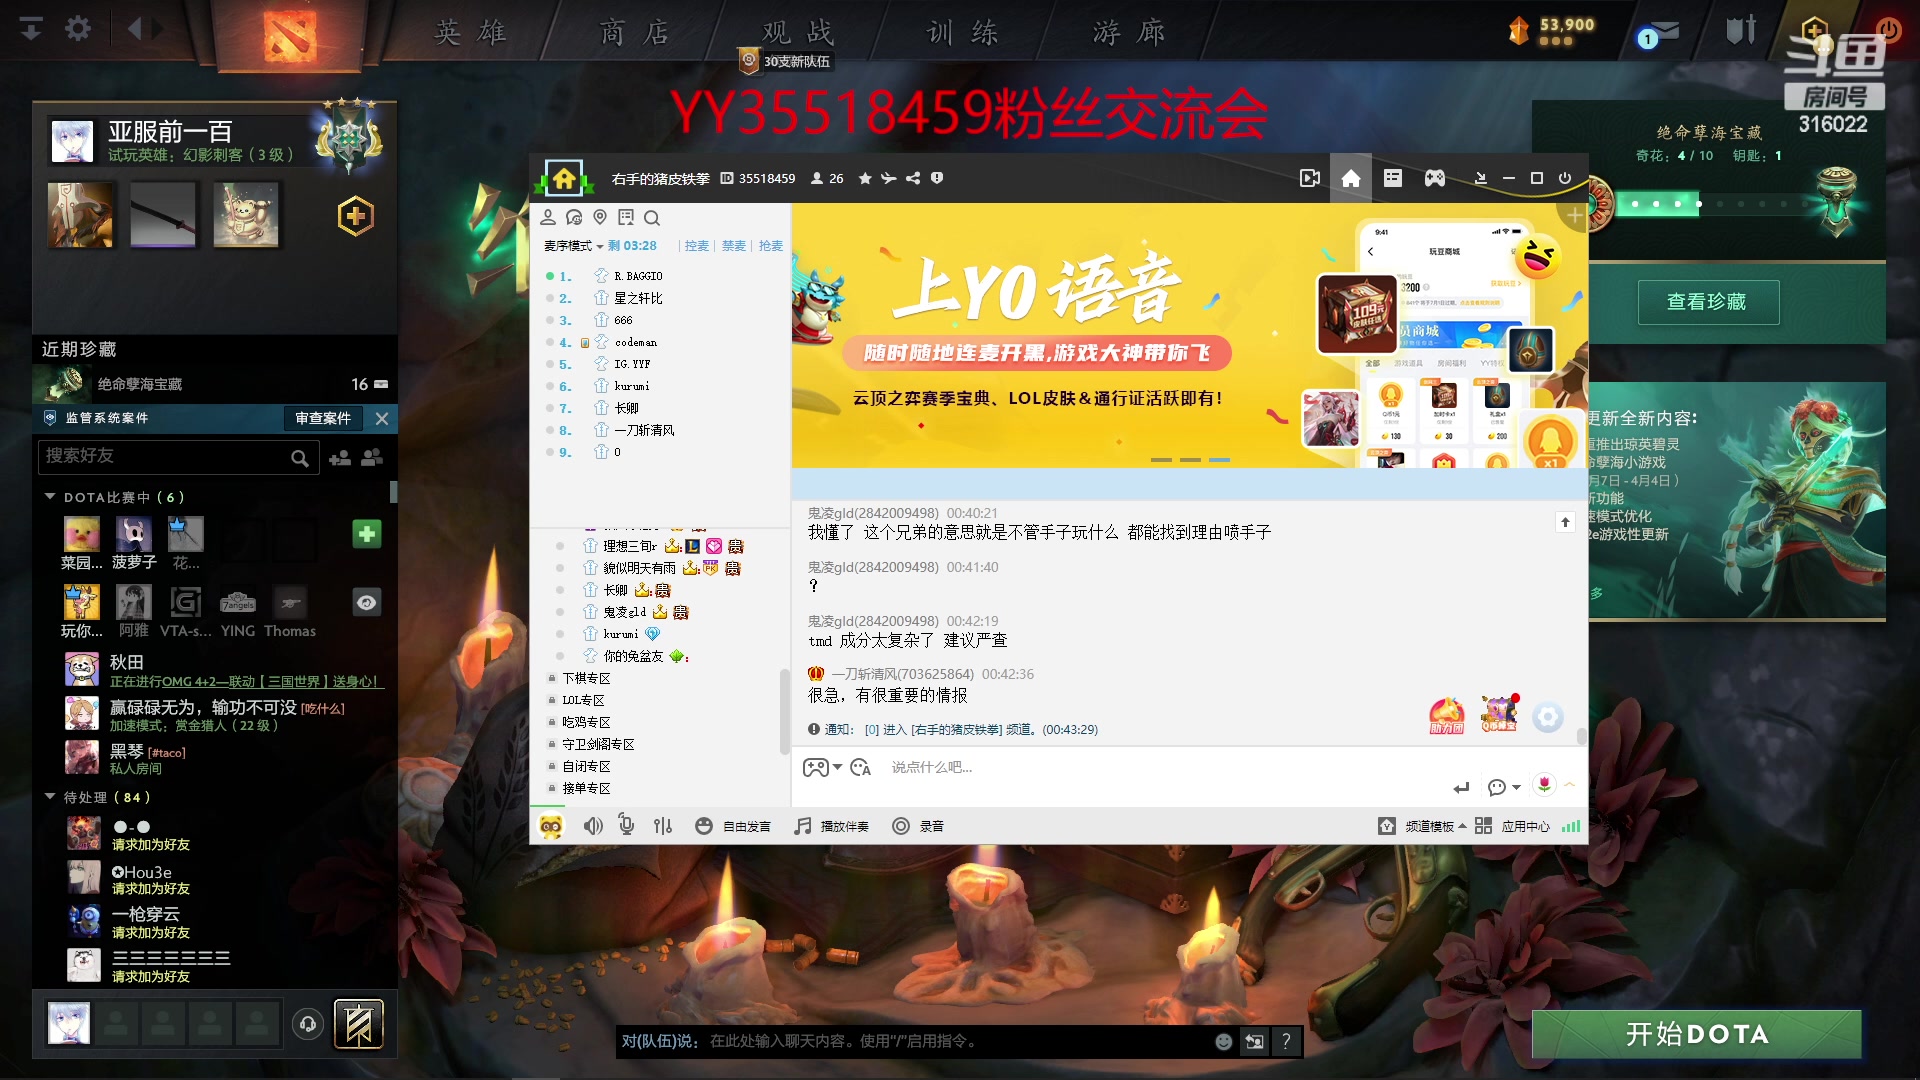Open Dota settings gear icon
Screen dimensions: 1920x1080
pyautogui.click(x=78, y=28)
